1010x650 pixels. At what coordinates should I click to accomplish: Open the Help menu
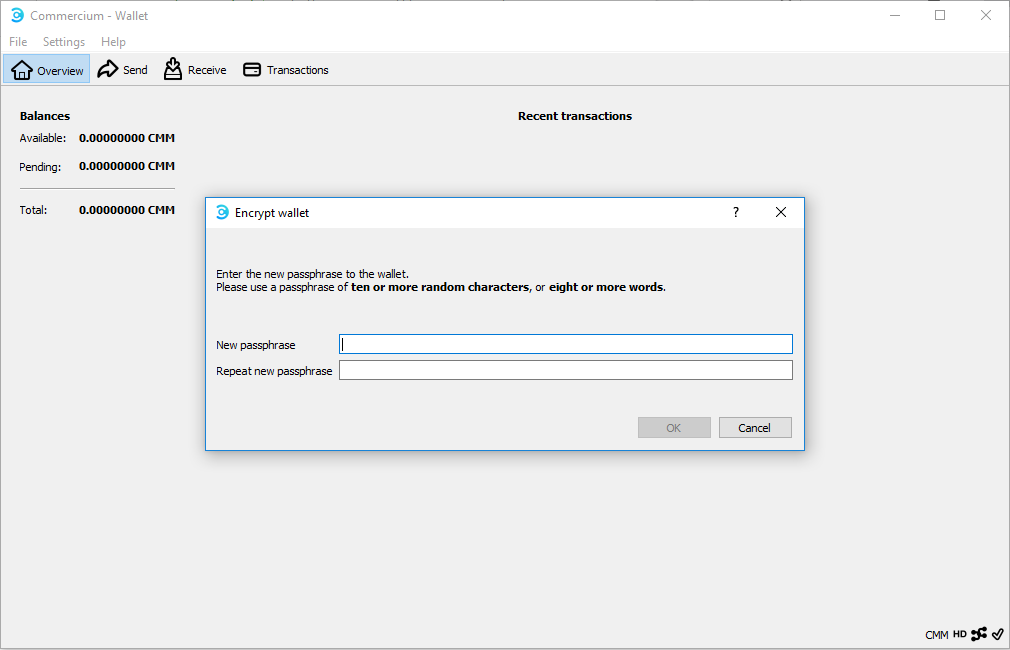pos(113,42)
